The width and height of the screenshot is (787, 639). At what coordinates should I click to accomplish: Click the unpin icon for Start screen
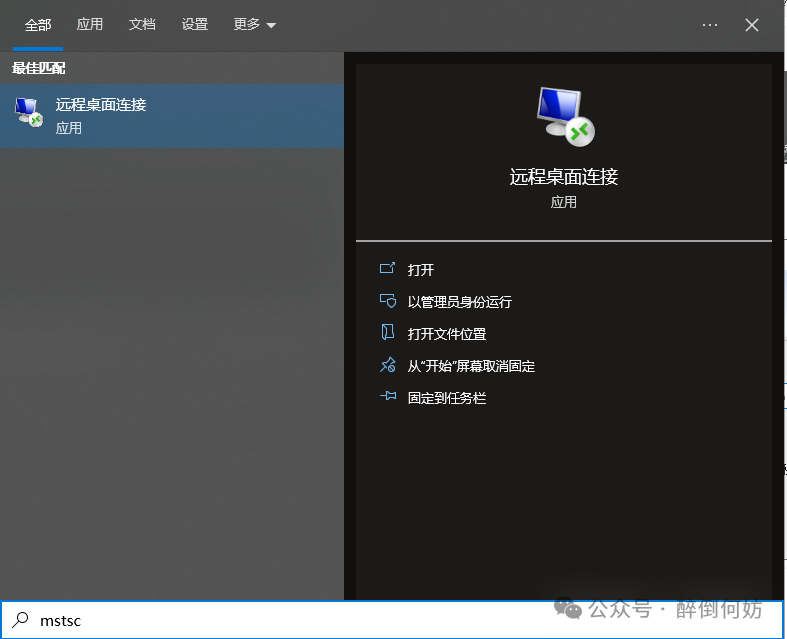(x=388, y=366)
